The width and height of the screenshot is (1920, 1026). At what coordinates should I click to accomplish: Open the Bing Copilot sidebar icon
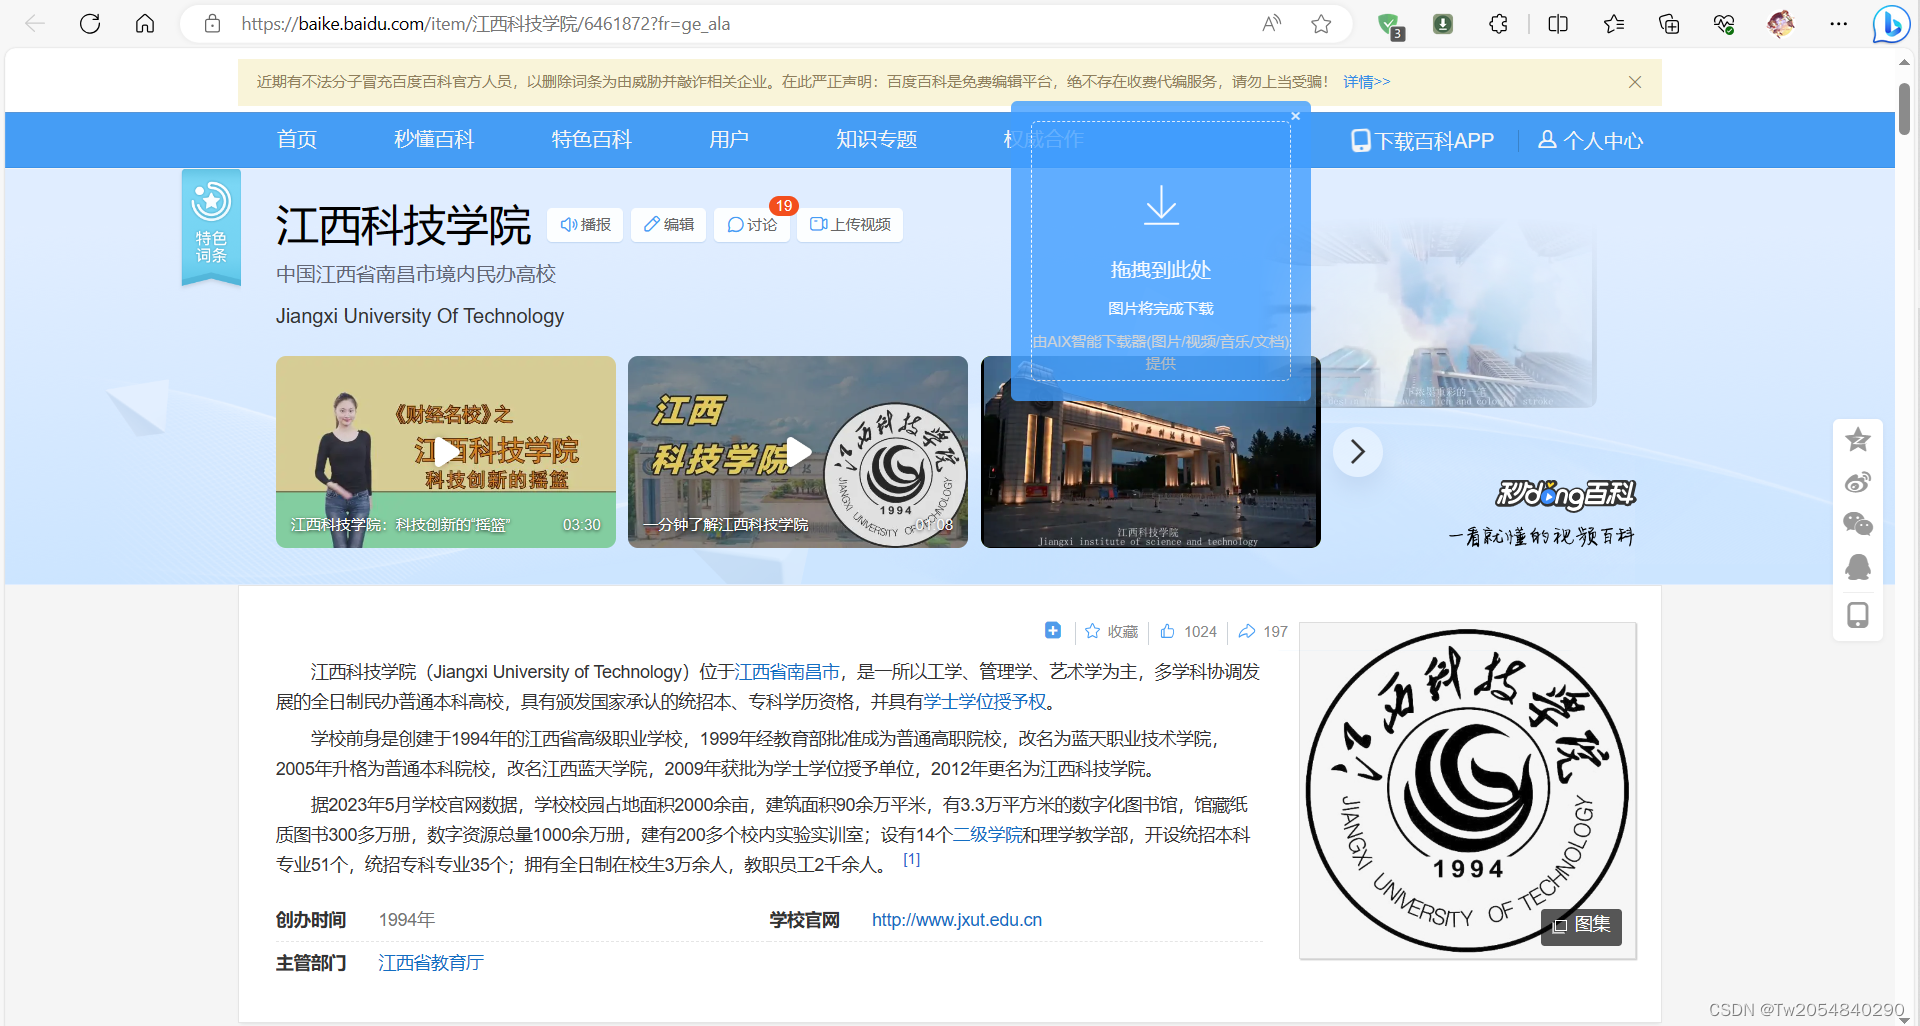pos(1891,24)
